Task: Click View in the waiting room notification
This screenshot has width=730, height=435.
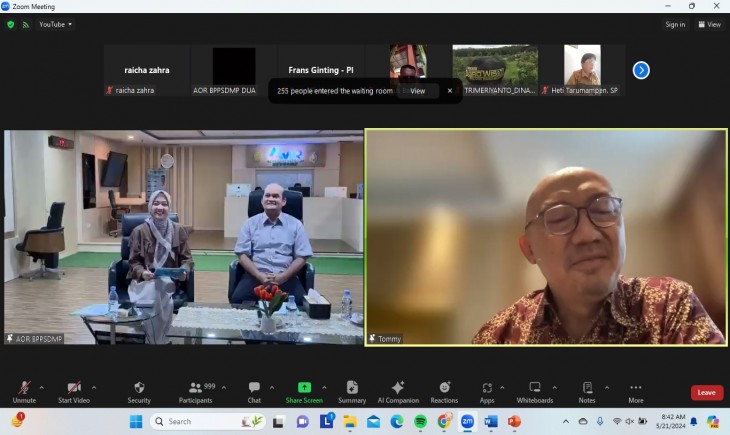Action: tap(418, 91)
